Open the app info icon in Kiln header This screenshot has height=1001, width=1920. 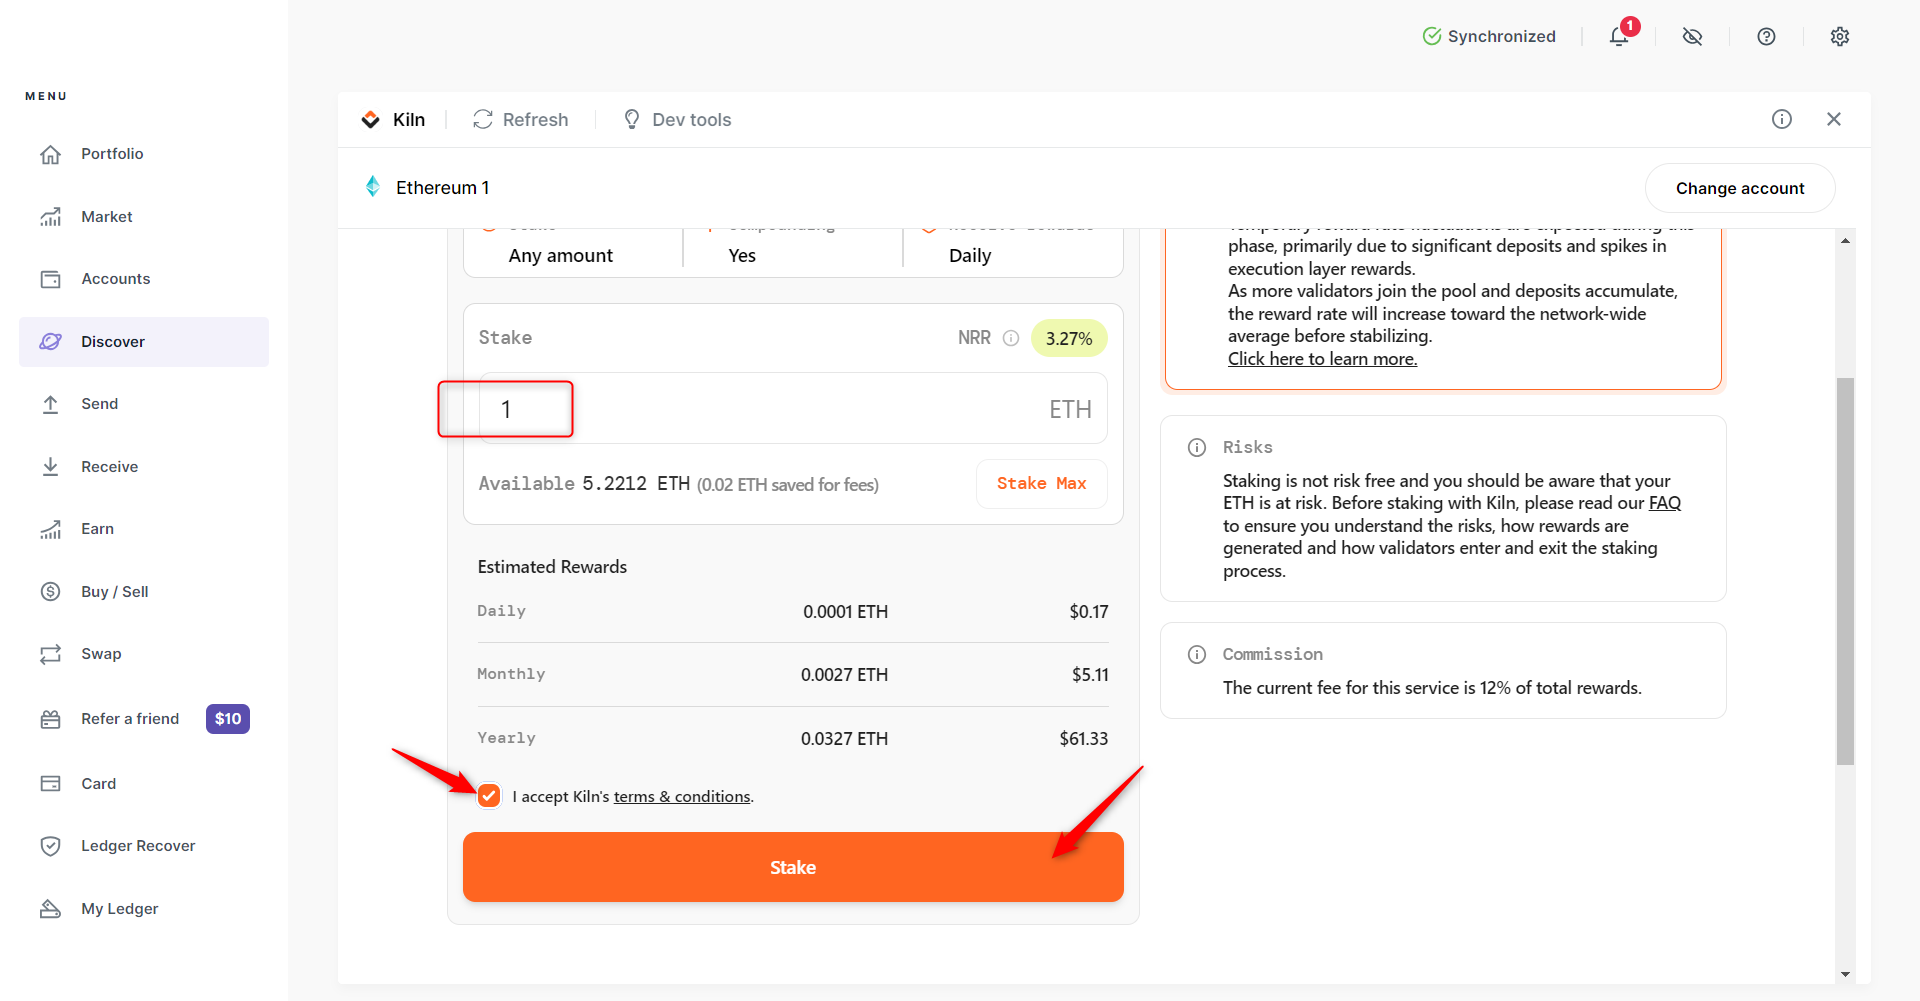[1782, 119]
